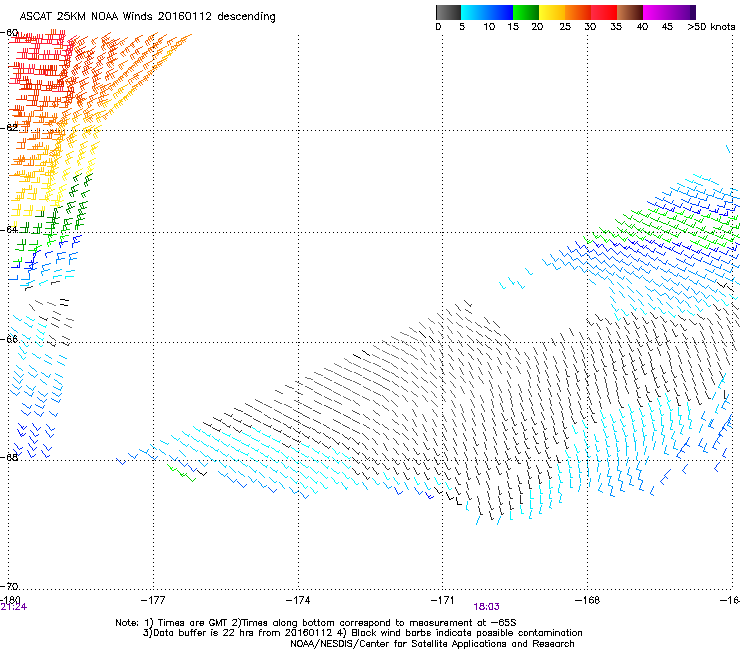Click the gray 0-5 knot color bar segment
The image size is (740, 650).
click(x=448, y=12)
